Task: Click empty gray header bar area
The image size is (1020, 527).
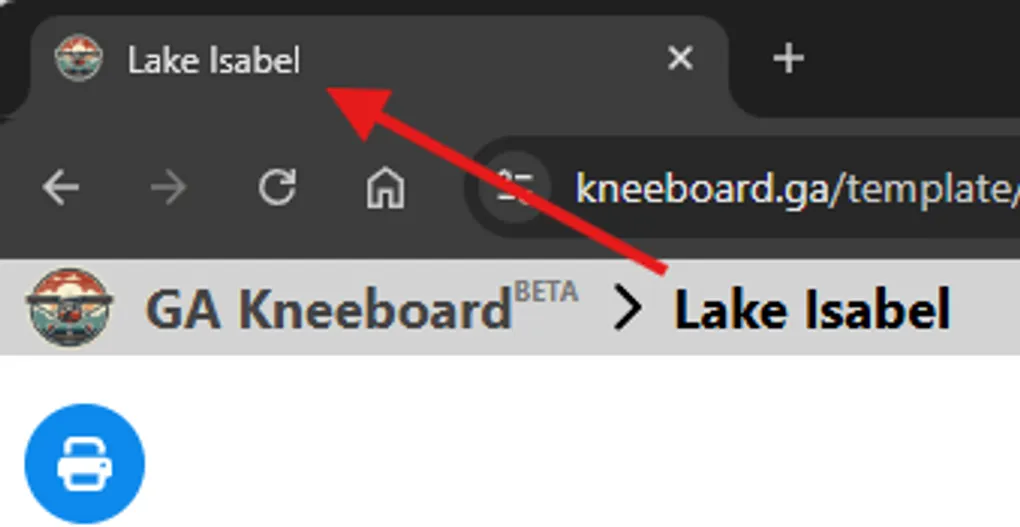Action: (x=985, y=308)
